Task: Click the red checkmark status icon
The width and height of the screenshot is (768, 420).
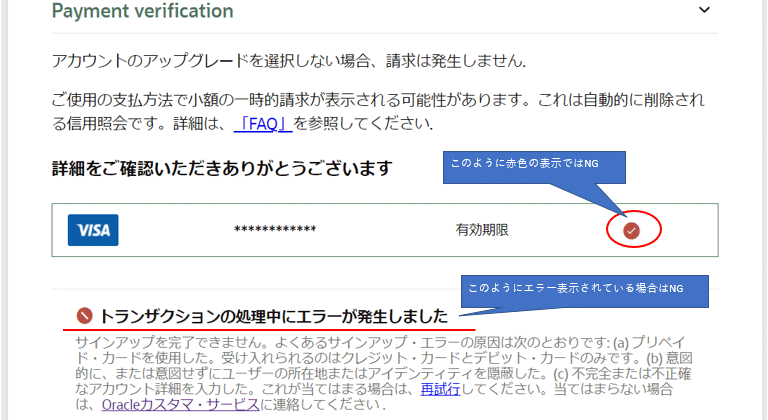Action: tap(631, 230)
